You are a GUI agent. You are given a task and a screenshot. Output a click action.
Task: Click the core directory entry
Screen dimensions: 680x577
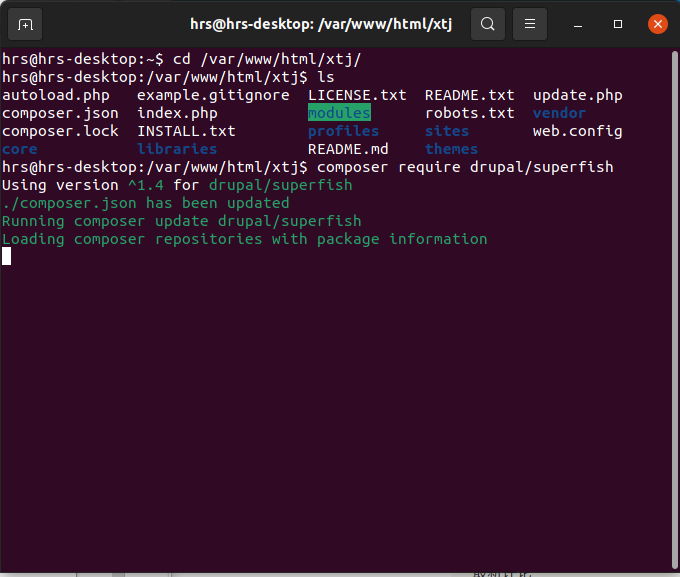point(20,149)
